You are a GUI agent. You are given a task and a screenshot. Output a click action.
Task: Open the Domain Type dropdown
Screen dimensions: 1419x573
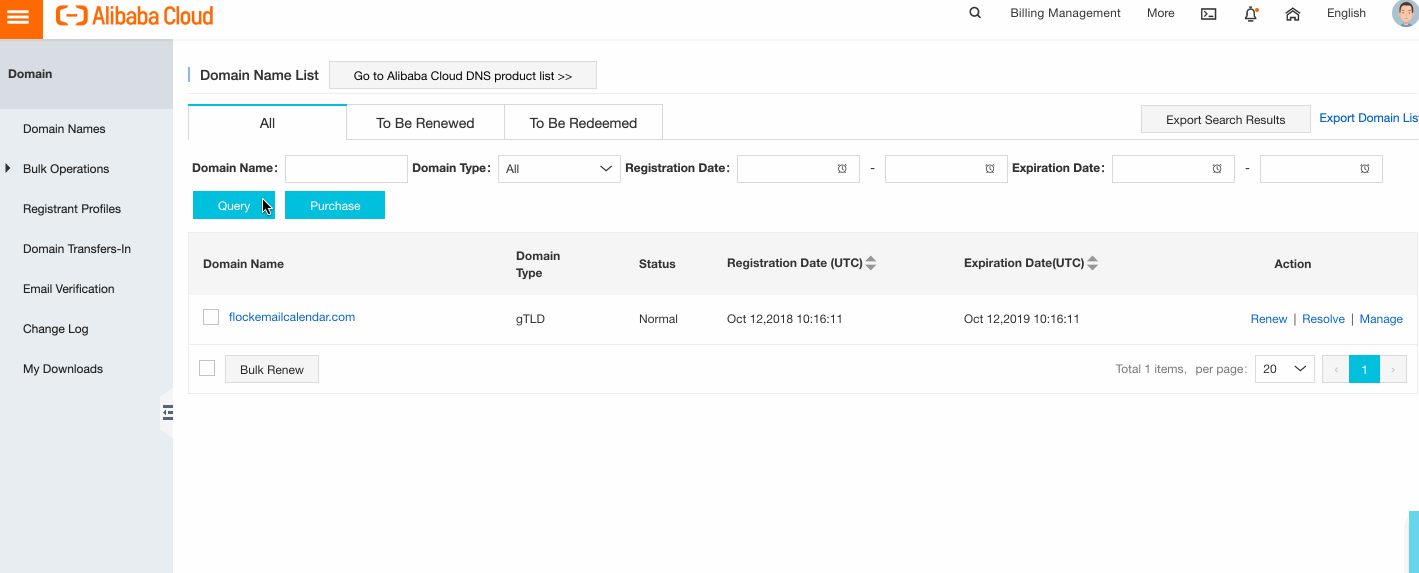559,169
